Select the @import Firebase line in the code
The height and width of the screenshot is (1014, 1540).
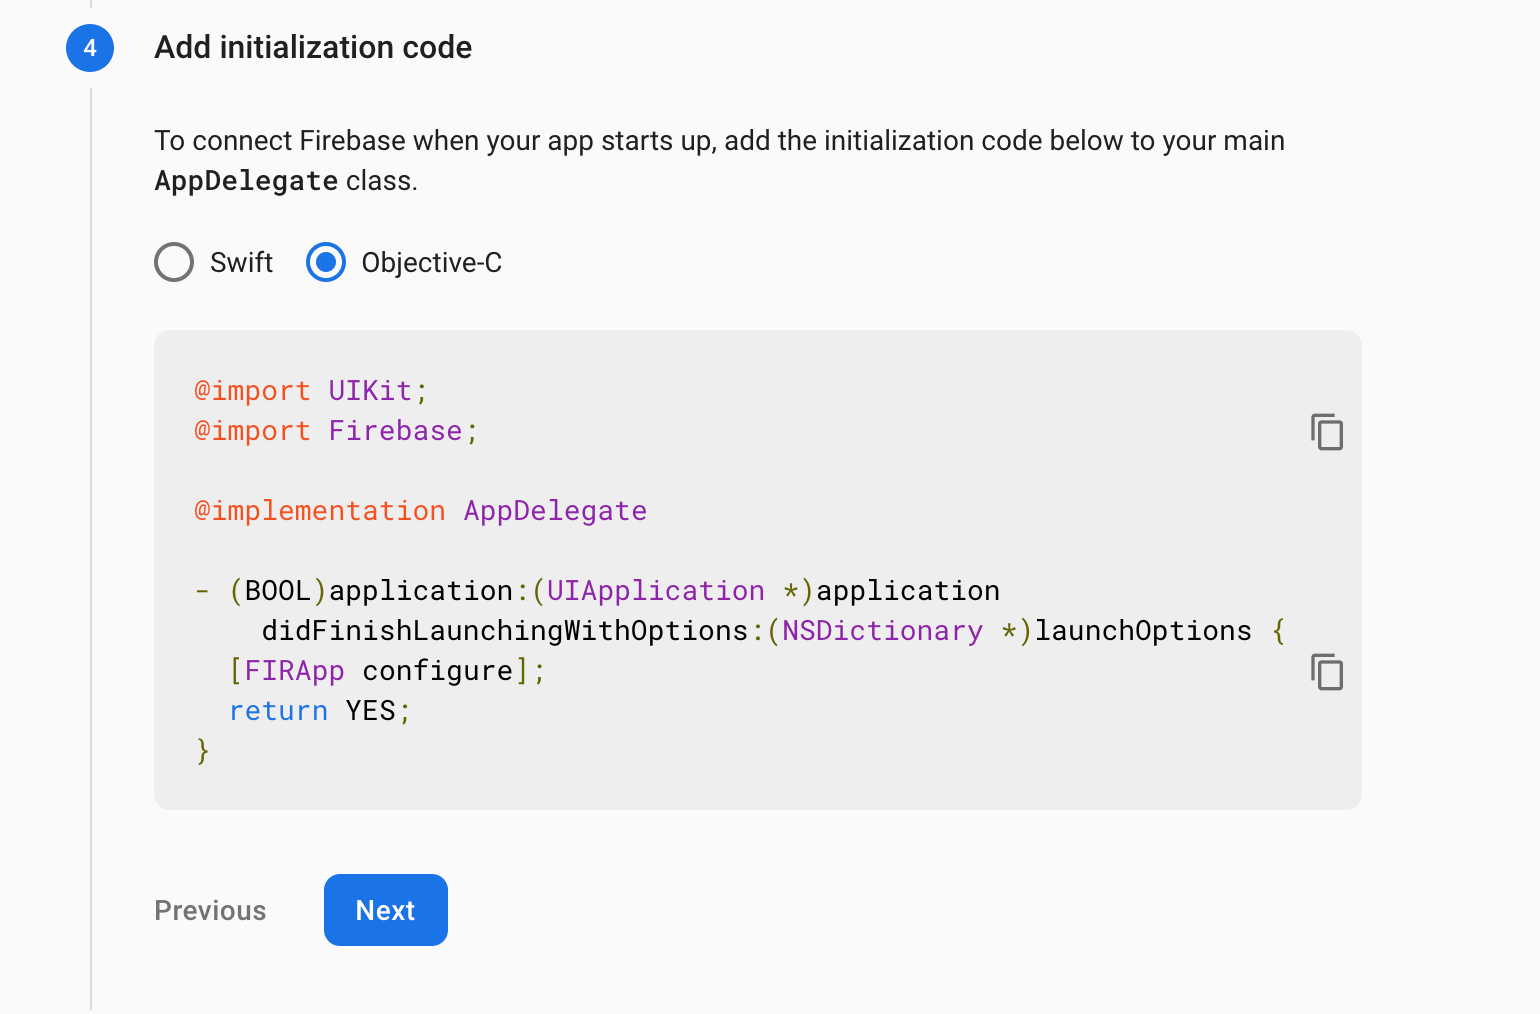tap(335, 430)
